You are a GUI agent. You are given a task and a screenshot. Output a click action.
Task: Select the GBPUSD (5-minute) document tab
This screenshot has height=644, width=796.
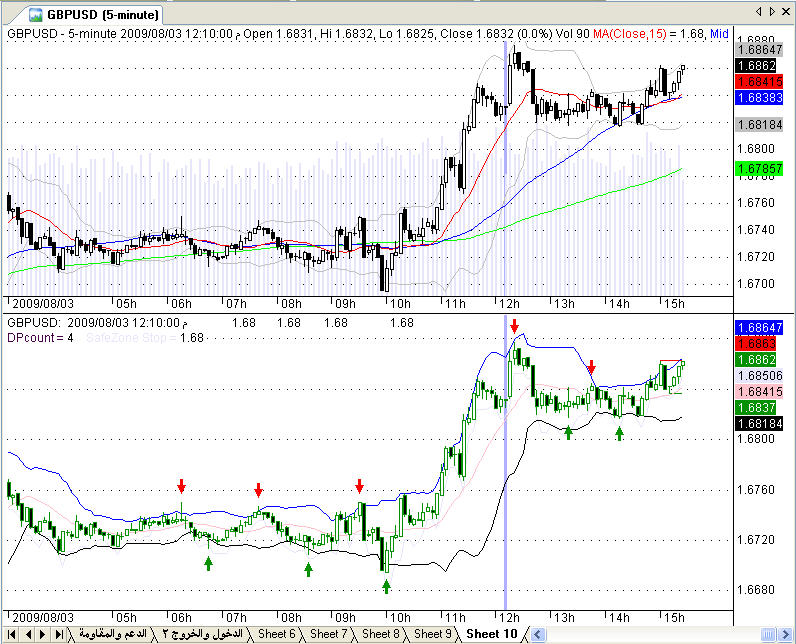coord(88,14)
